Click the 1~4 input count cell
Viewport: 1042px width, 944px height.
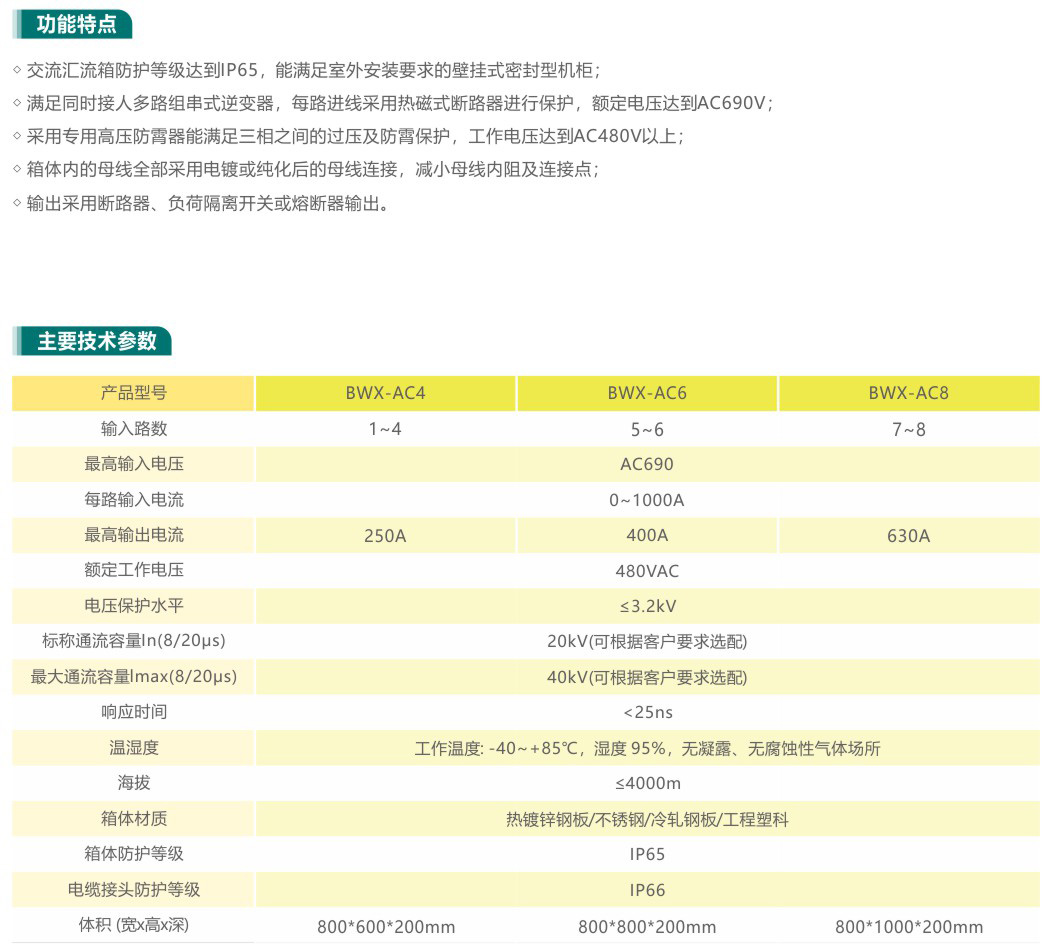(x=385, y=429)
